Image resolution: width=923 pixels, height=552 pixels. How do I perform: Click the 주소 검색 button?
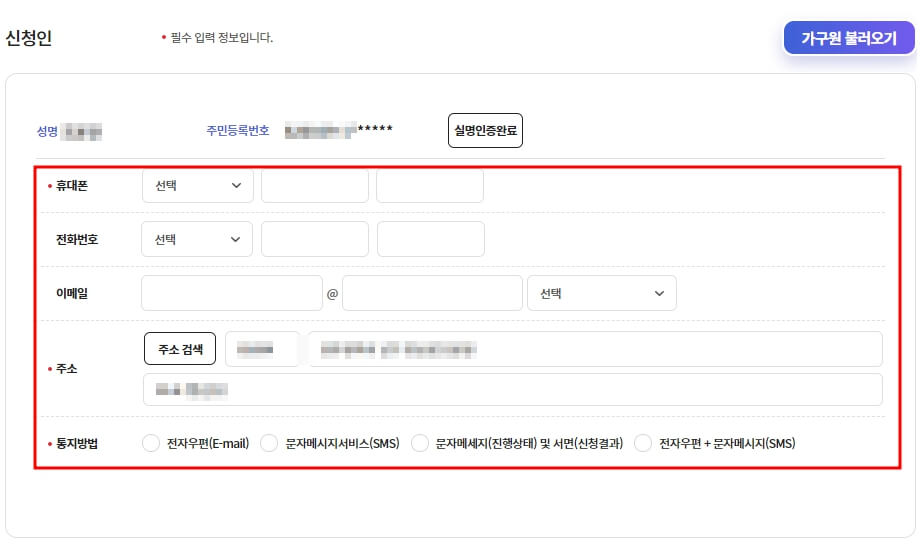(180, 349)
